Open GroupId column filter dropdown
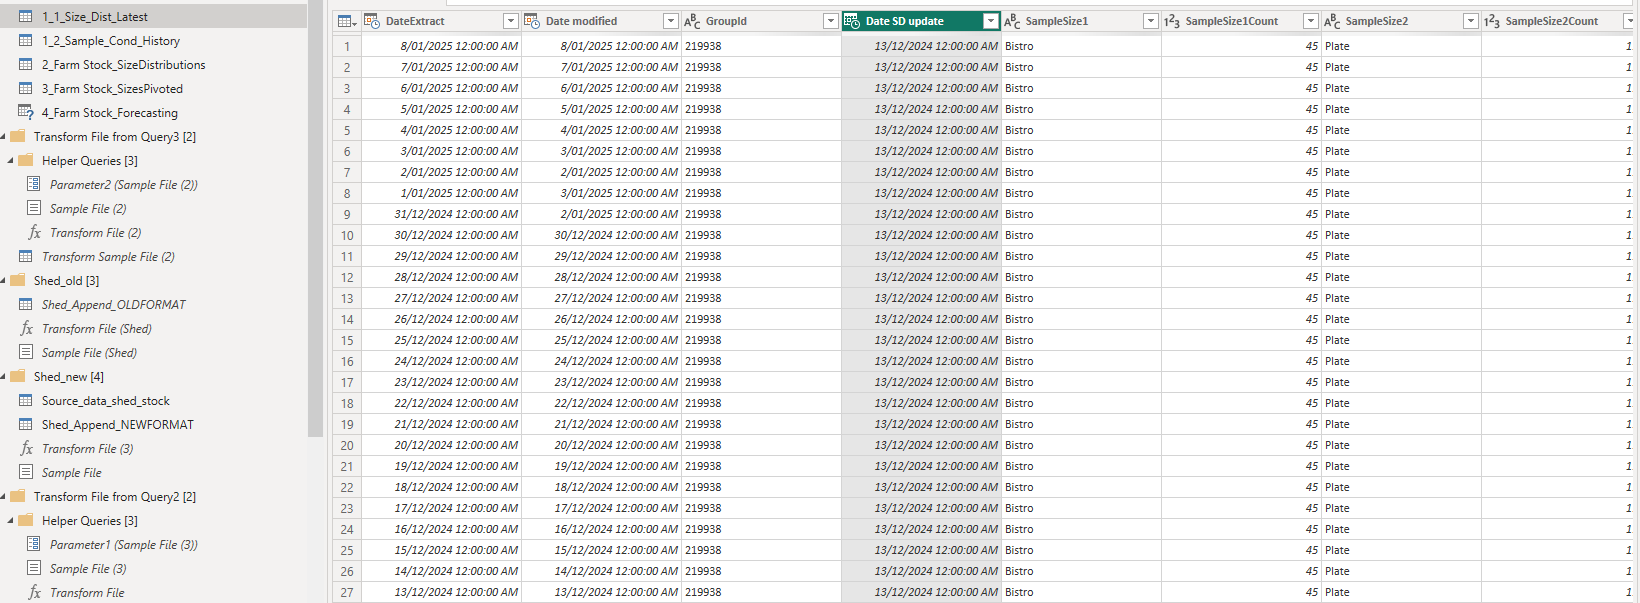This screenshot has height=603, width=1640. tap(830, 21)
